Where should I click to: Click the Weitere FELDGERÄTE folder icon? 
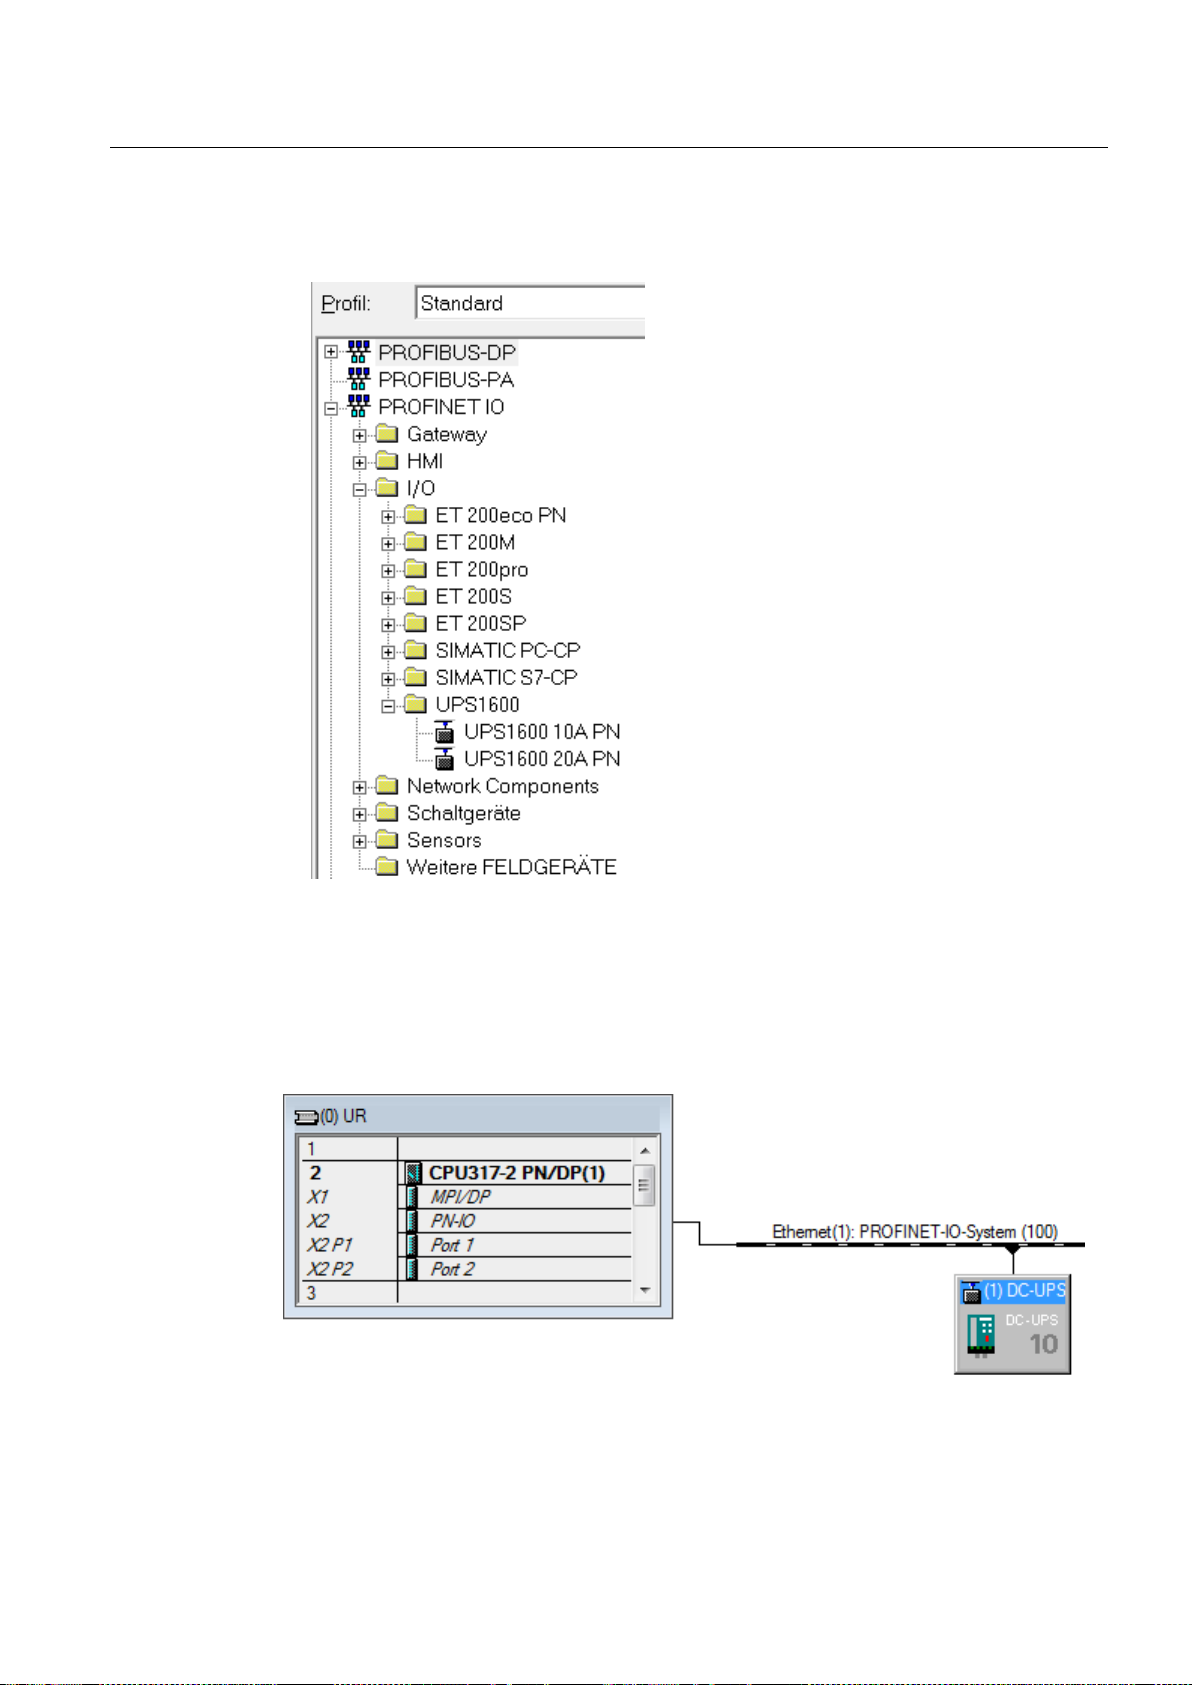click(x=387, y=867)
